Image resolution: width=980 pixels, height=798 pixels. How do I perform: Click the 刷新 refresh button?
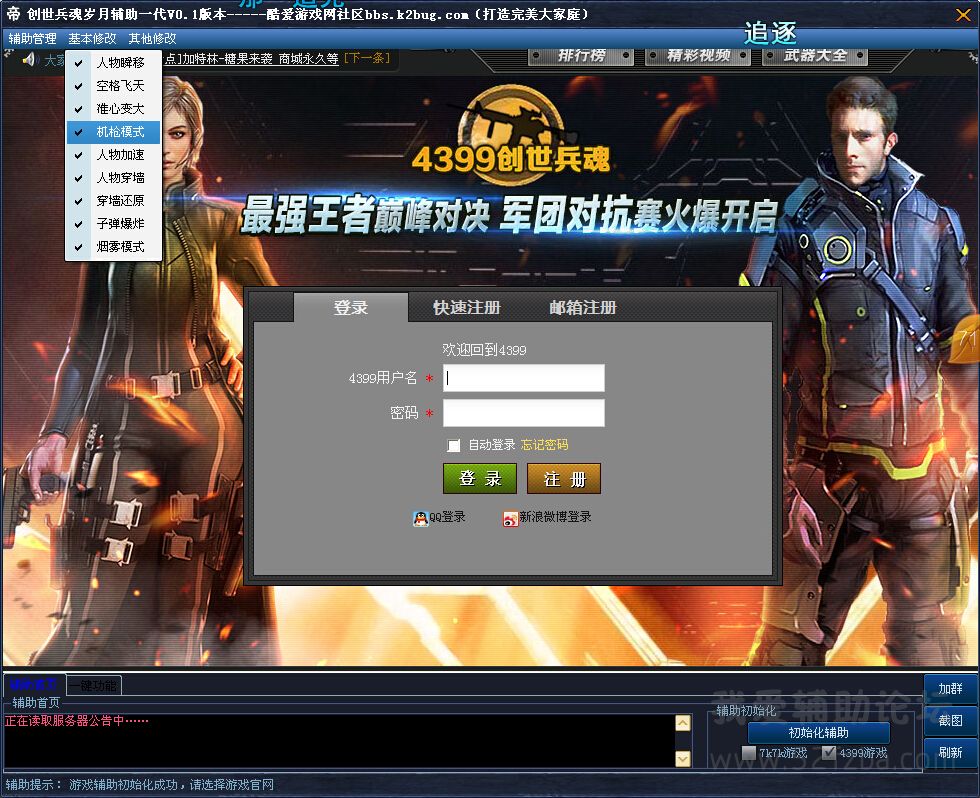[950, 752]
